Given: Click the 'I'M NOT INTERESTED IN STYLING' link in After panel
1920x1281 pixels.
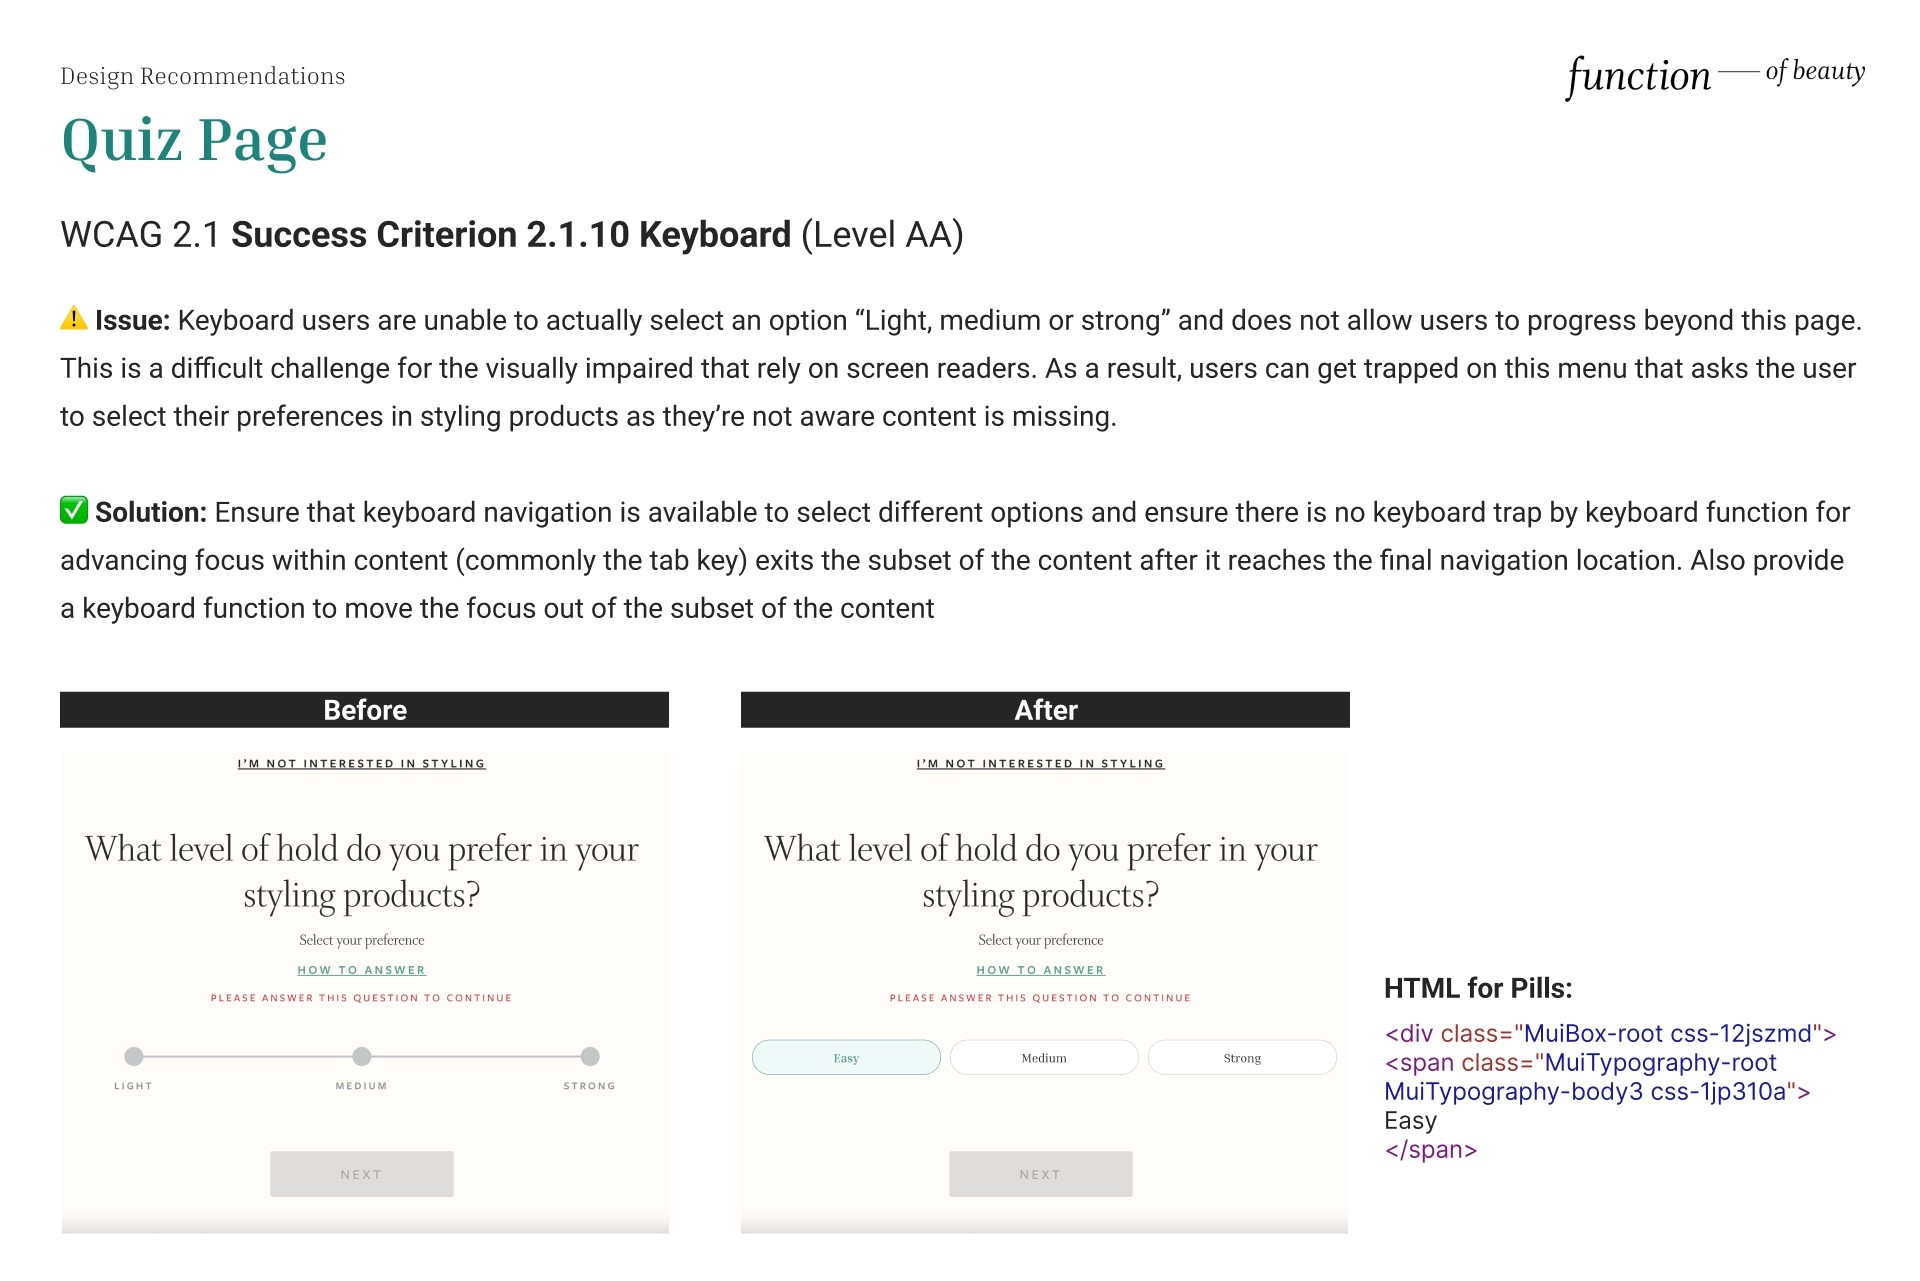Looking at the screenshot, I should 1042,762.
